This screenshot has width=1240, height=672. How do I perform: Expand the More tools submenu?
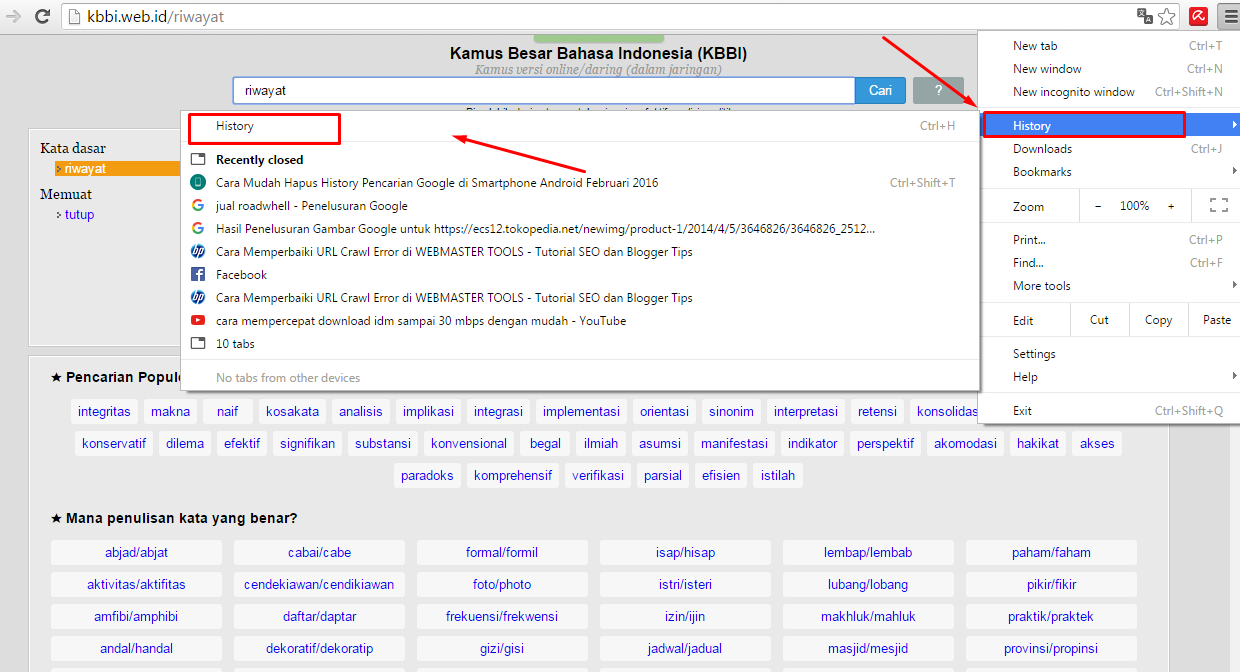(1045, 285)
